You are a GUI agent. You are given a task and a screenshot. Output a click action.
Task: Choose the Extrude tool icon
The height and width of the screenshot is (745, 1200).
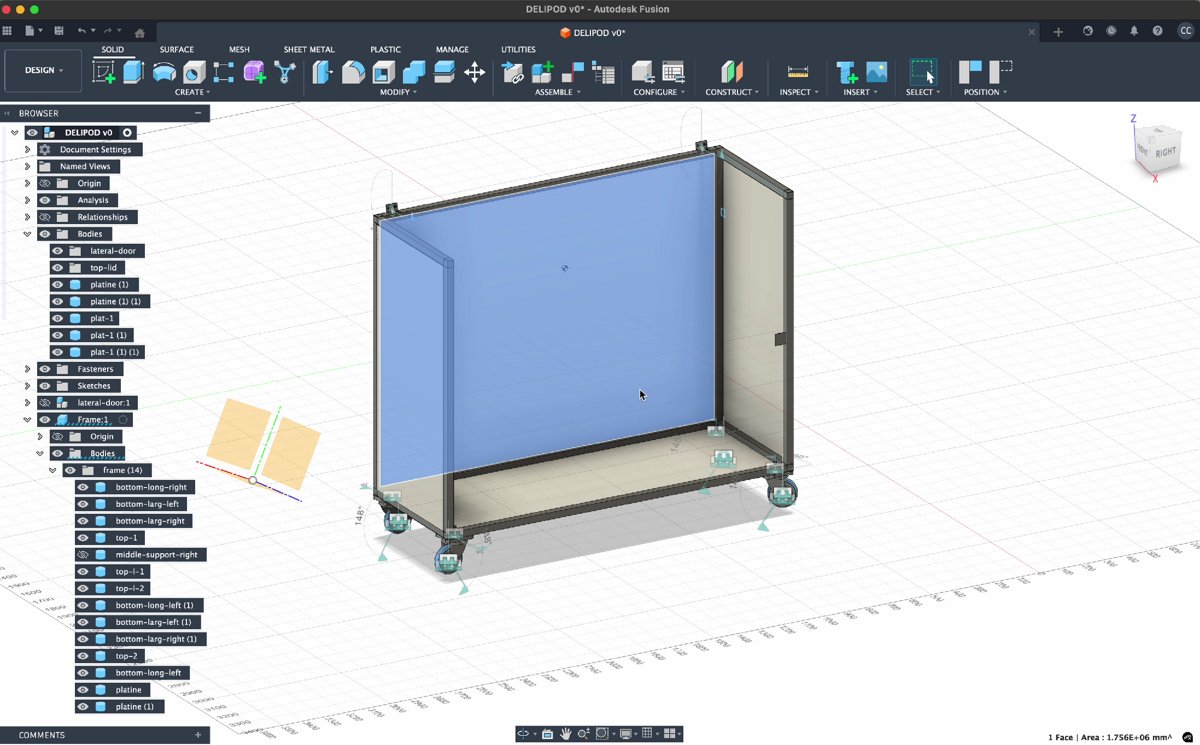[133, 71]
